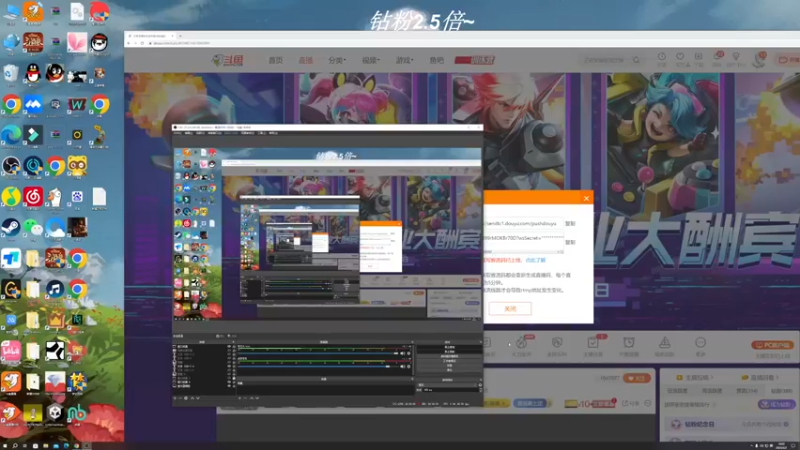Click the 钻粉纪念日 row

pos(730,424)
